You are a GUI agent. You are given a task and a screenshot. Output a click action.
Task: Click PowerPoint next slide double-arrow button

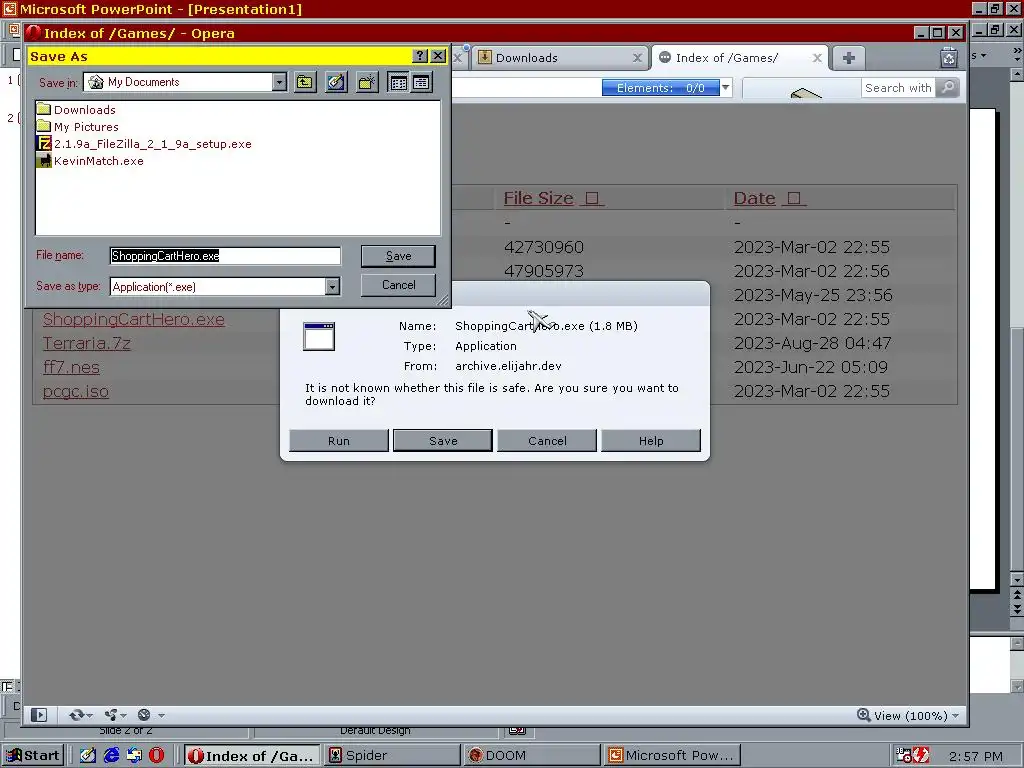pos(1017,609)
